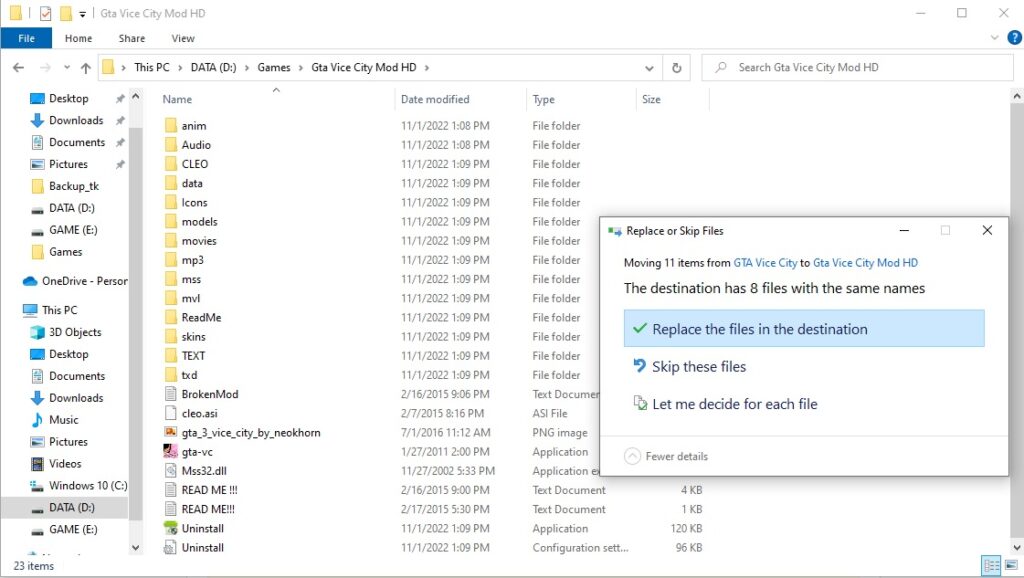
Task: Choose Replace the files in the destination
Action: pos(804,329)
